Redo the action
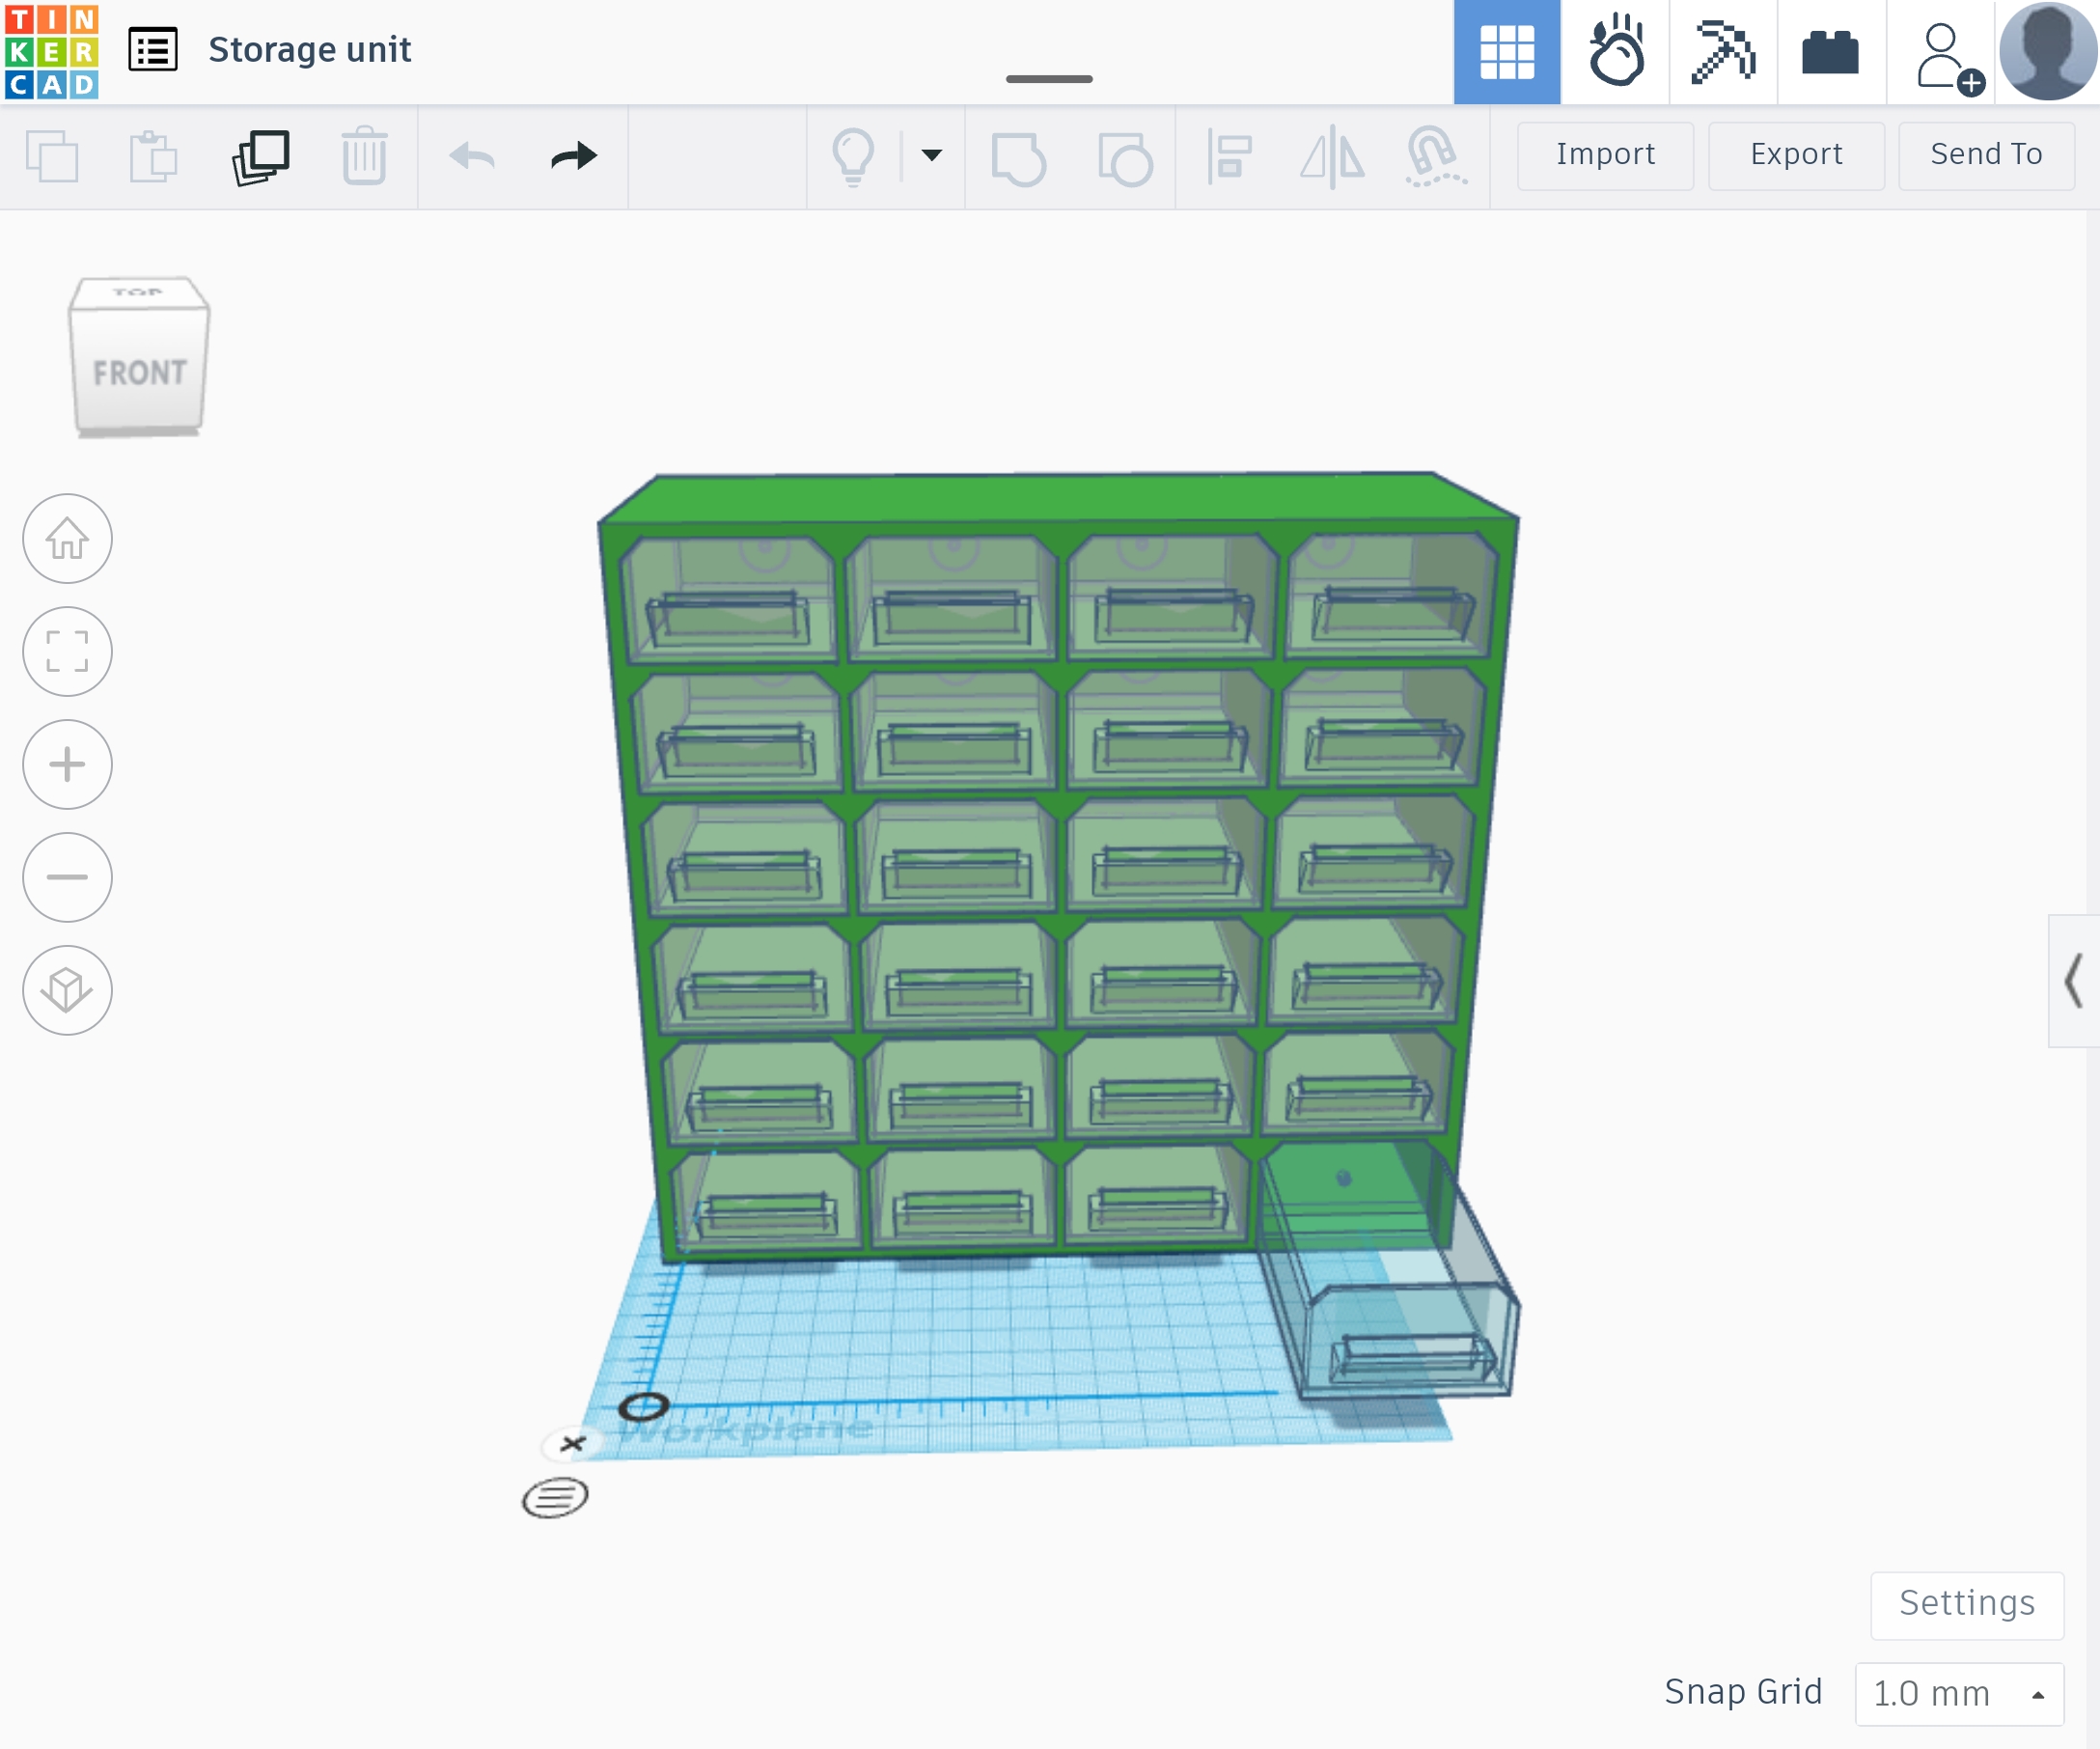Viewport: 2100px width, 1749px height. [x=574, y=156]
